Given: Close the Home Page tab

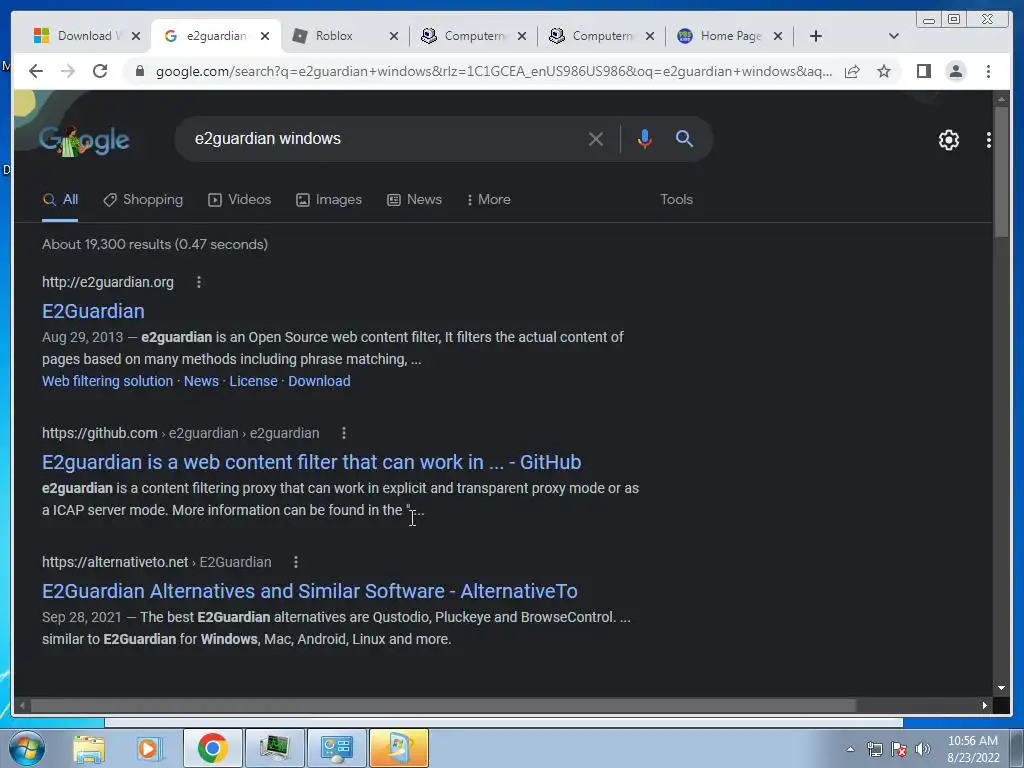Looking at the screenshot, I should coord(778,36).
